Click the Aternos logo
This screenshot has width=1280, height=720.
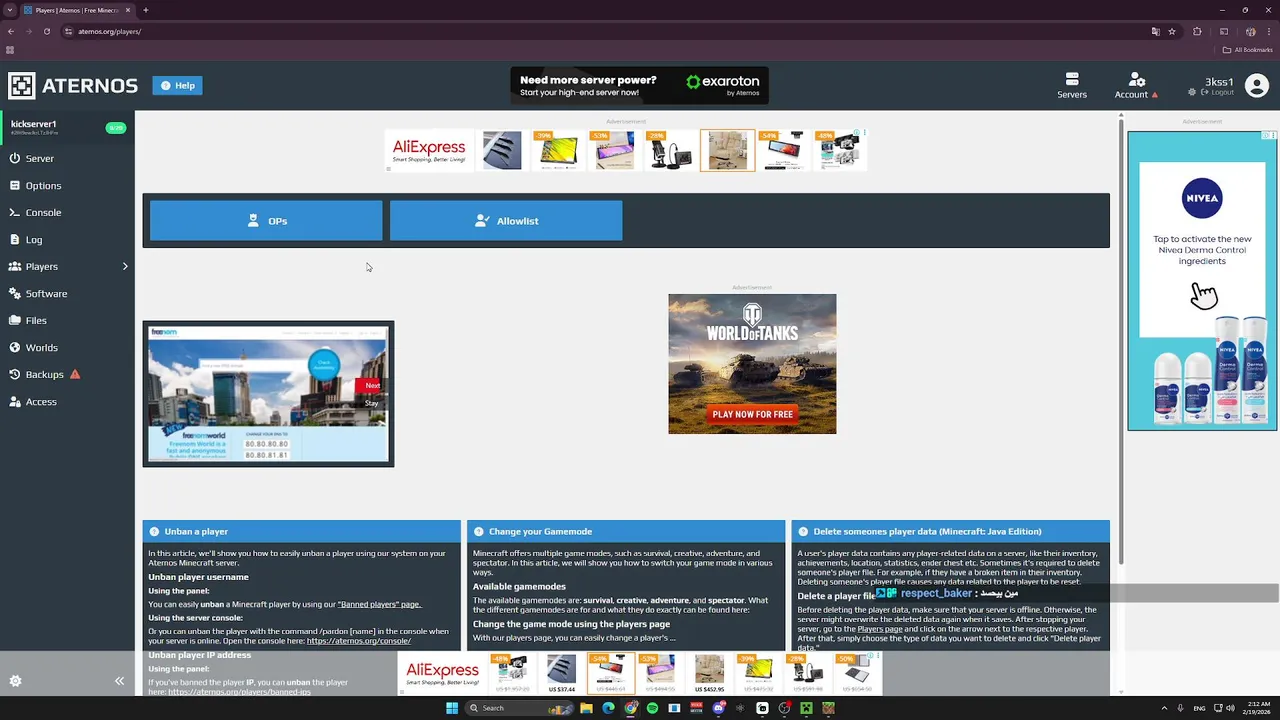(x=73, y=86)
